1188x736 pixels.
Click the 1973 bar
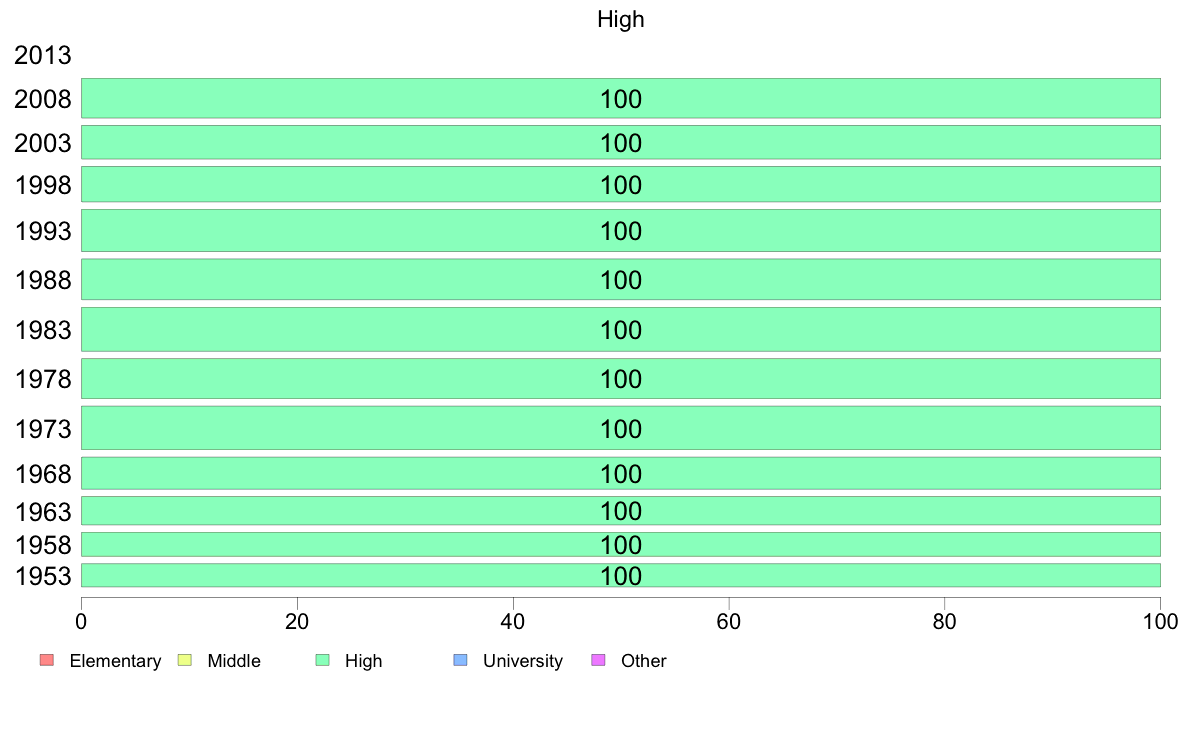[621, 428]
